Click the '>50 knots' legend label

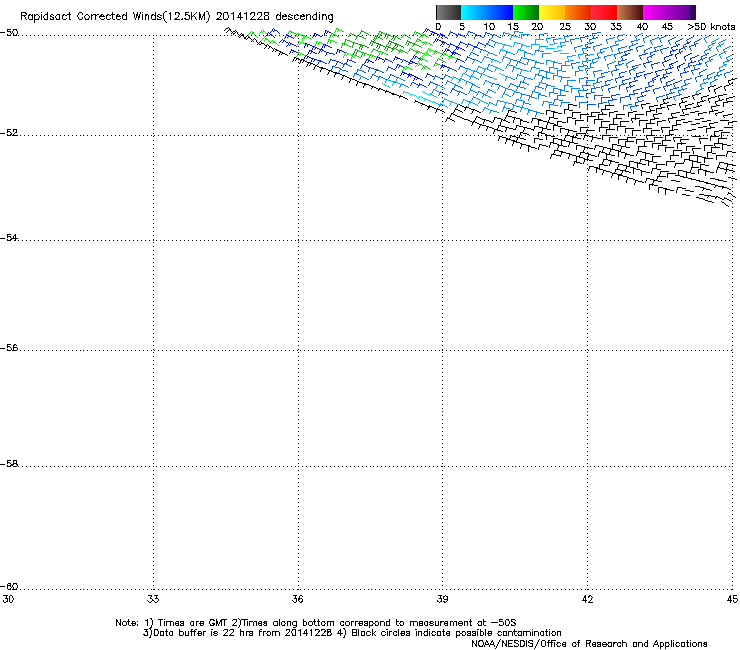[x=711, y=27]
